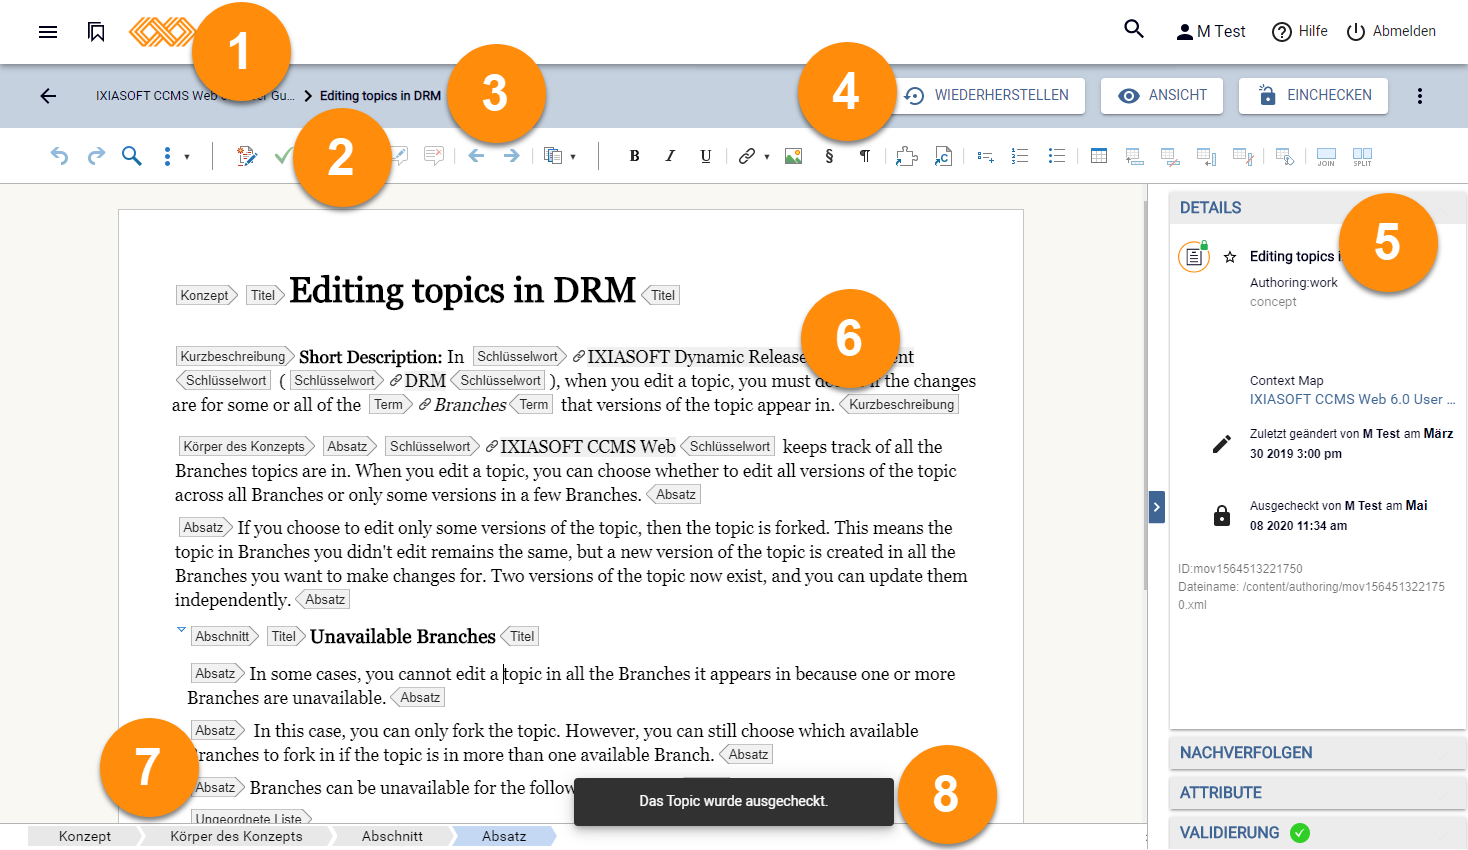
Task: Open the hamburger main menu
Action: pos(48,32)
